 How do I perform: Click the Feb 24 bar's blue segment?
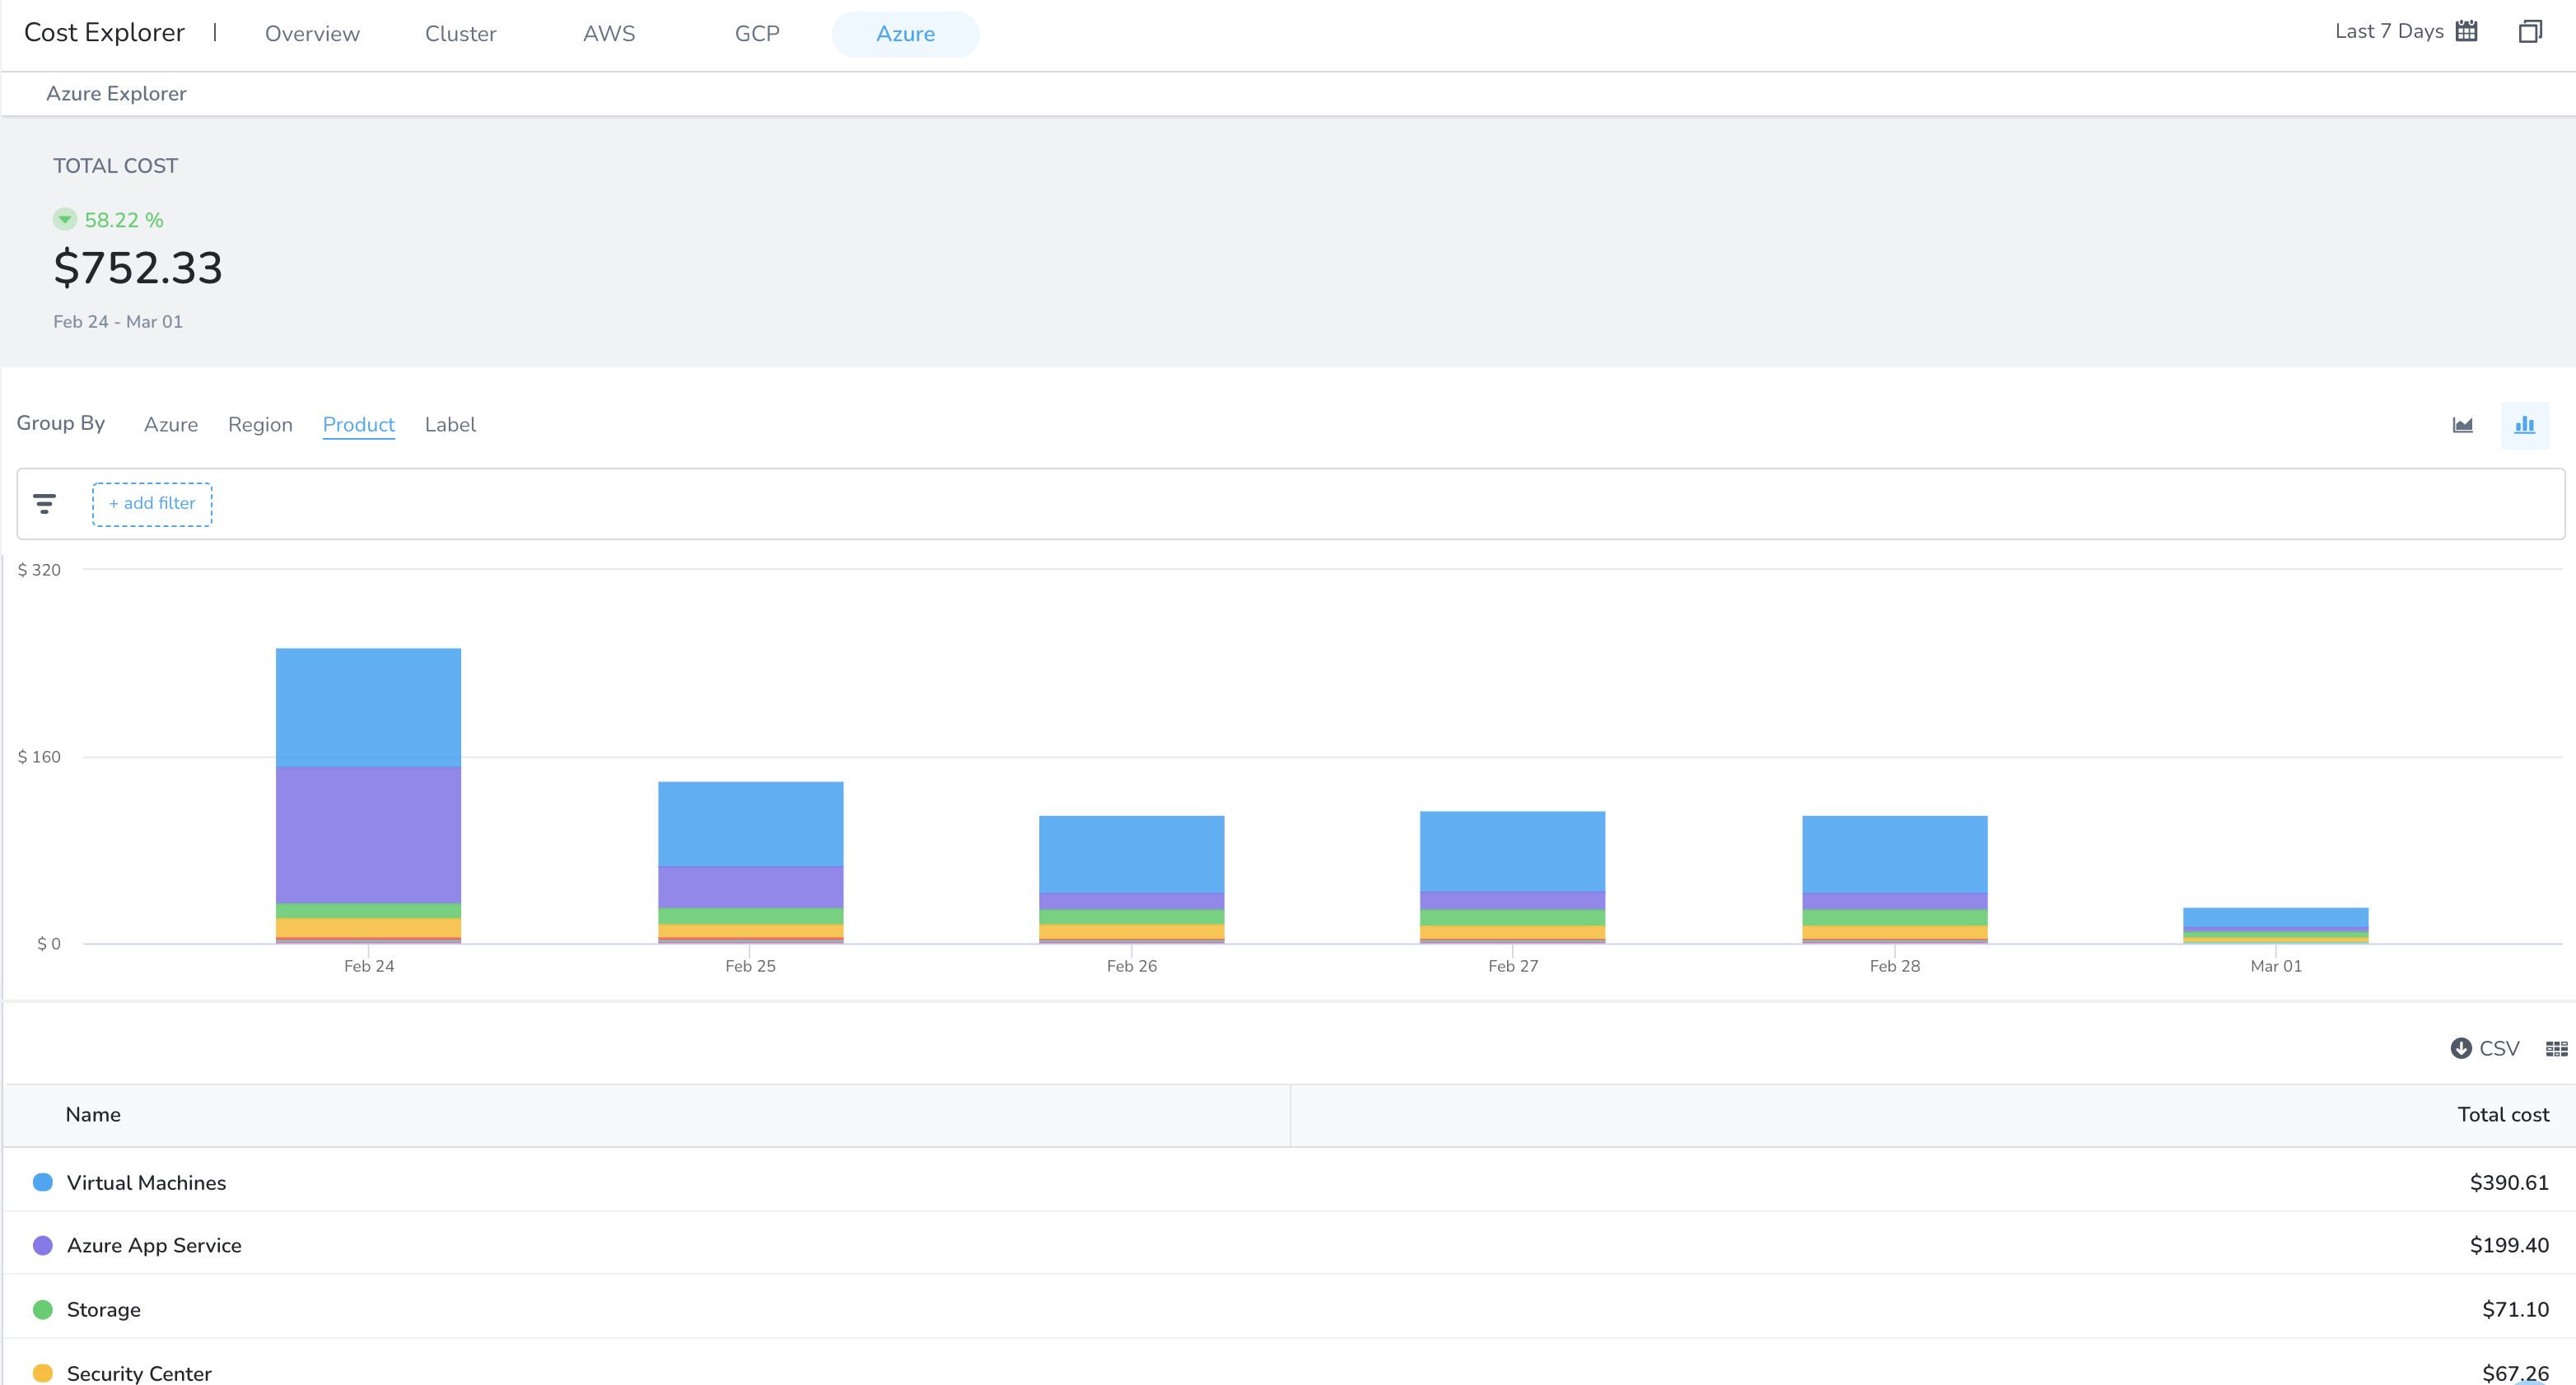pos(368,707)
